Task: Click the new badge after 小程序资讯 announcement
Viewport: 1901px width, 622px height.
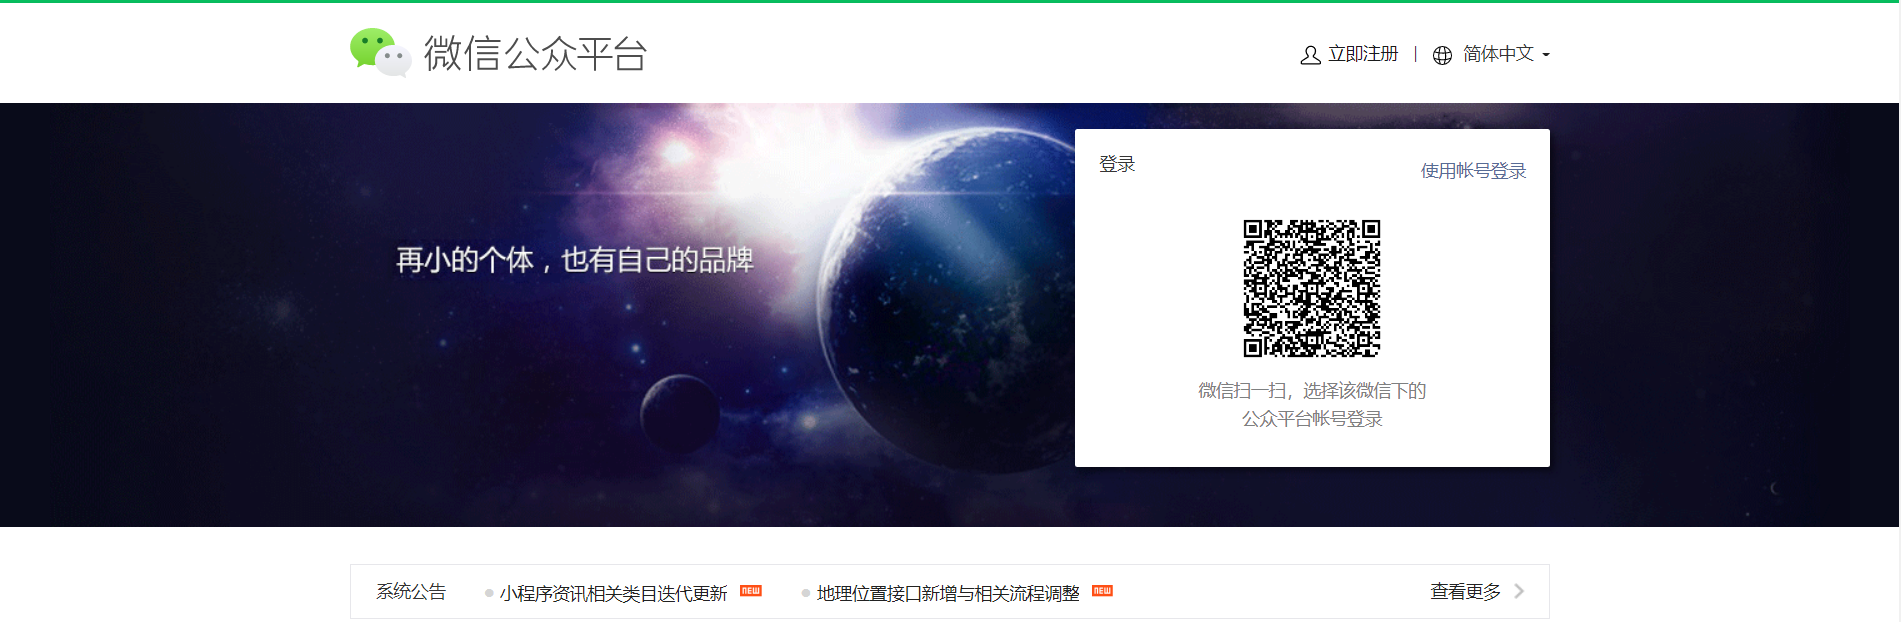Action: tap(750, 591)
